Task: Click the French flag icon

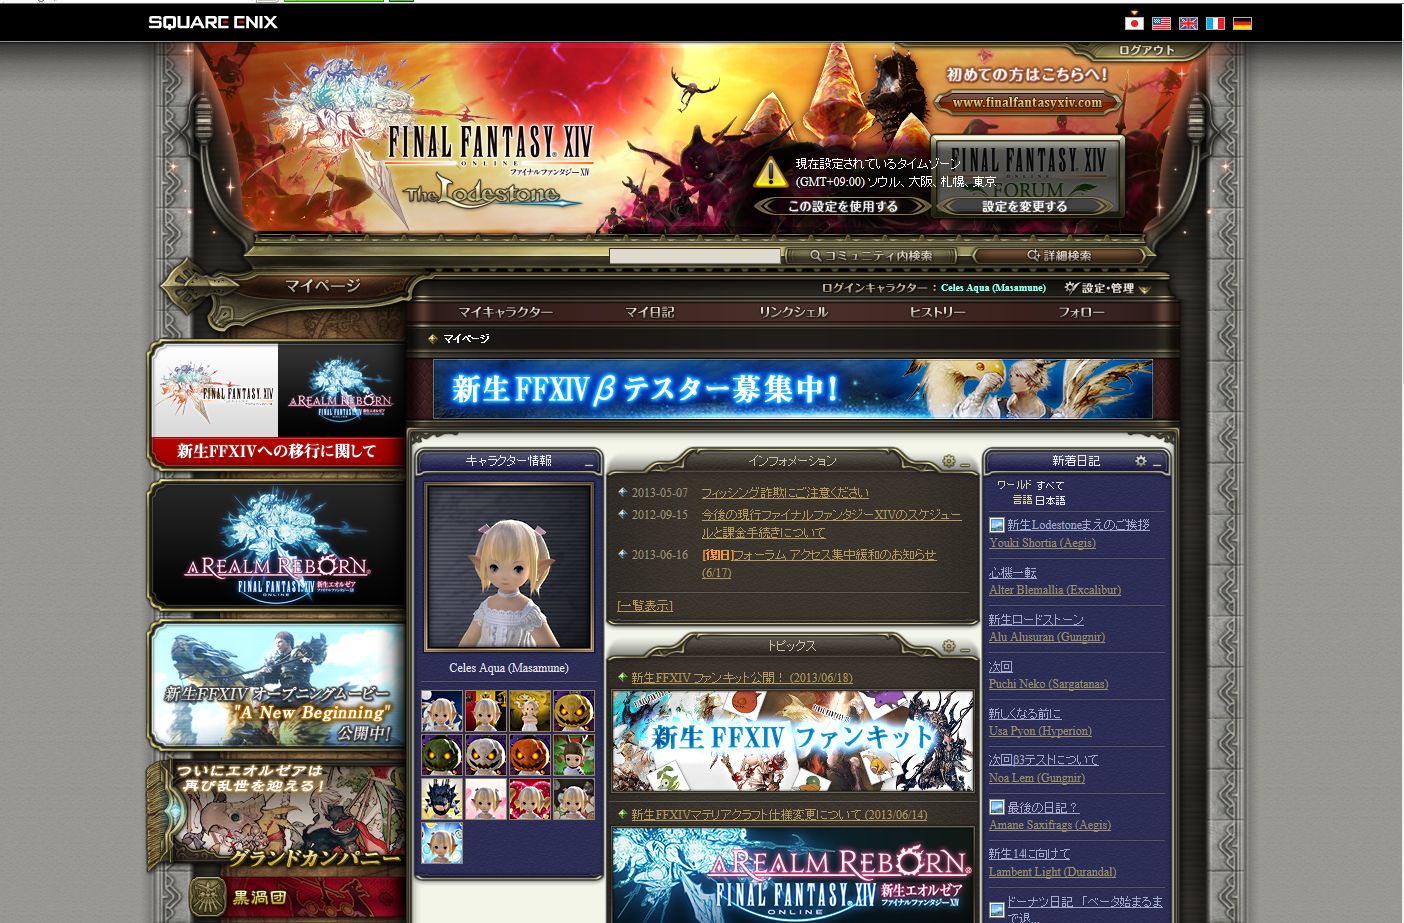Action: coord(1215,23)
